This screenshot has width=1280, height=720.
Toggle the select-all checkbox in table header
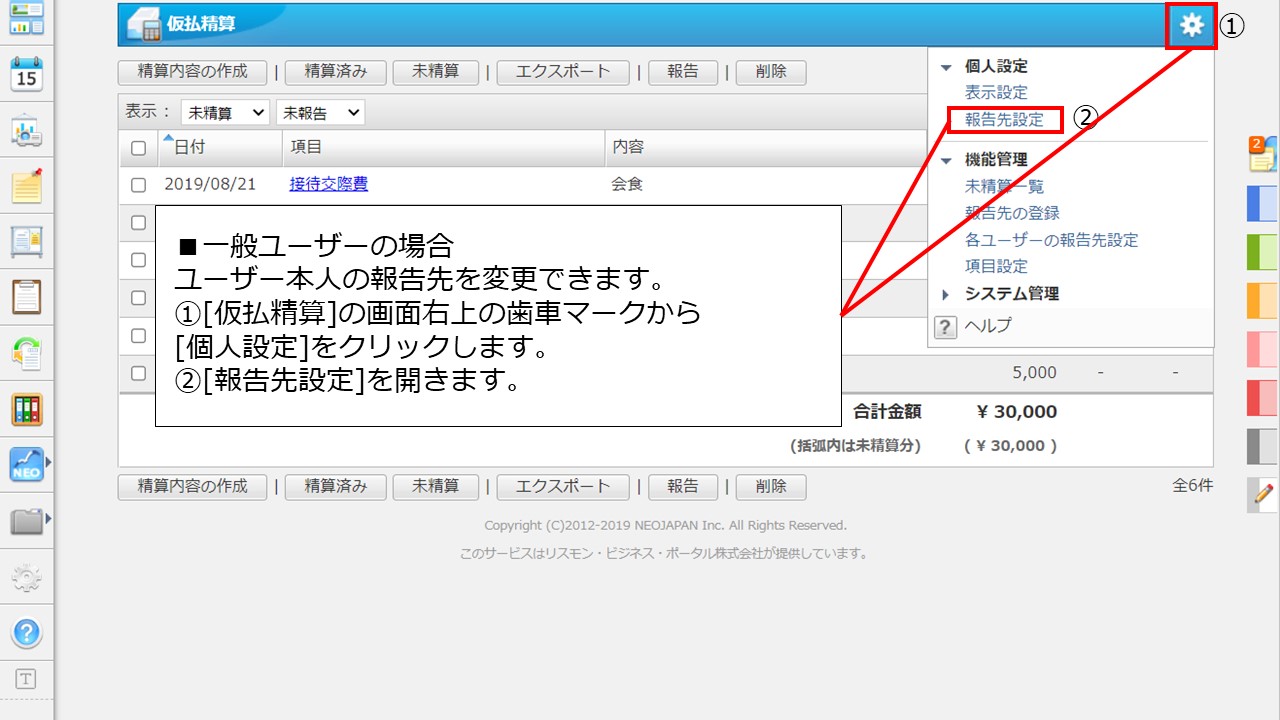[x=138, y=148]
